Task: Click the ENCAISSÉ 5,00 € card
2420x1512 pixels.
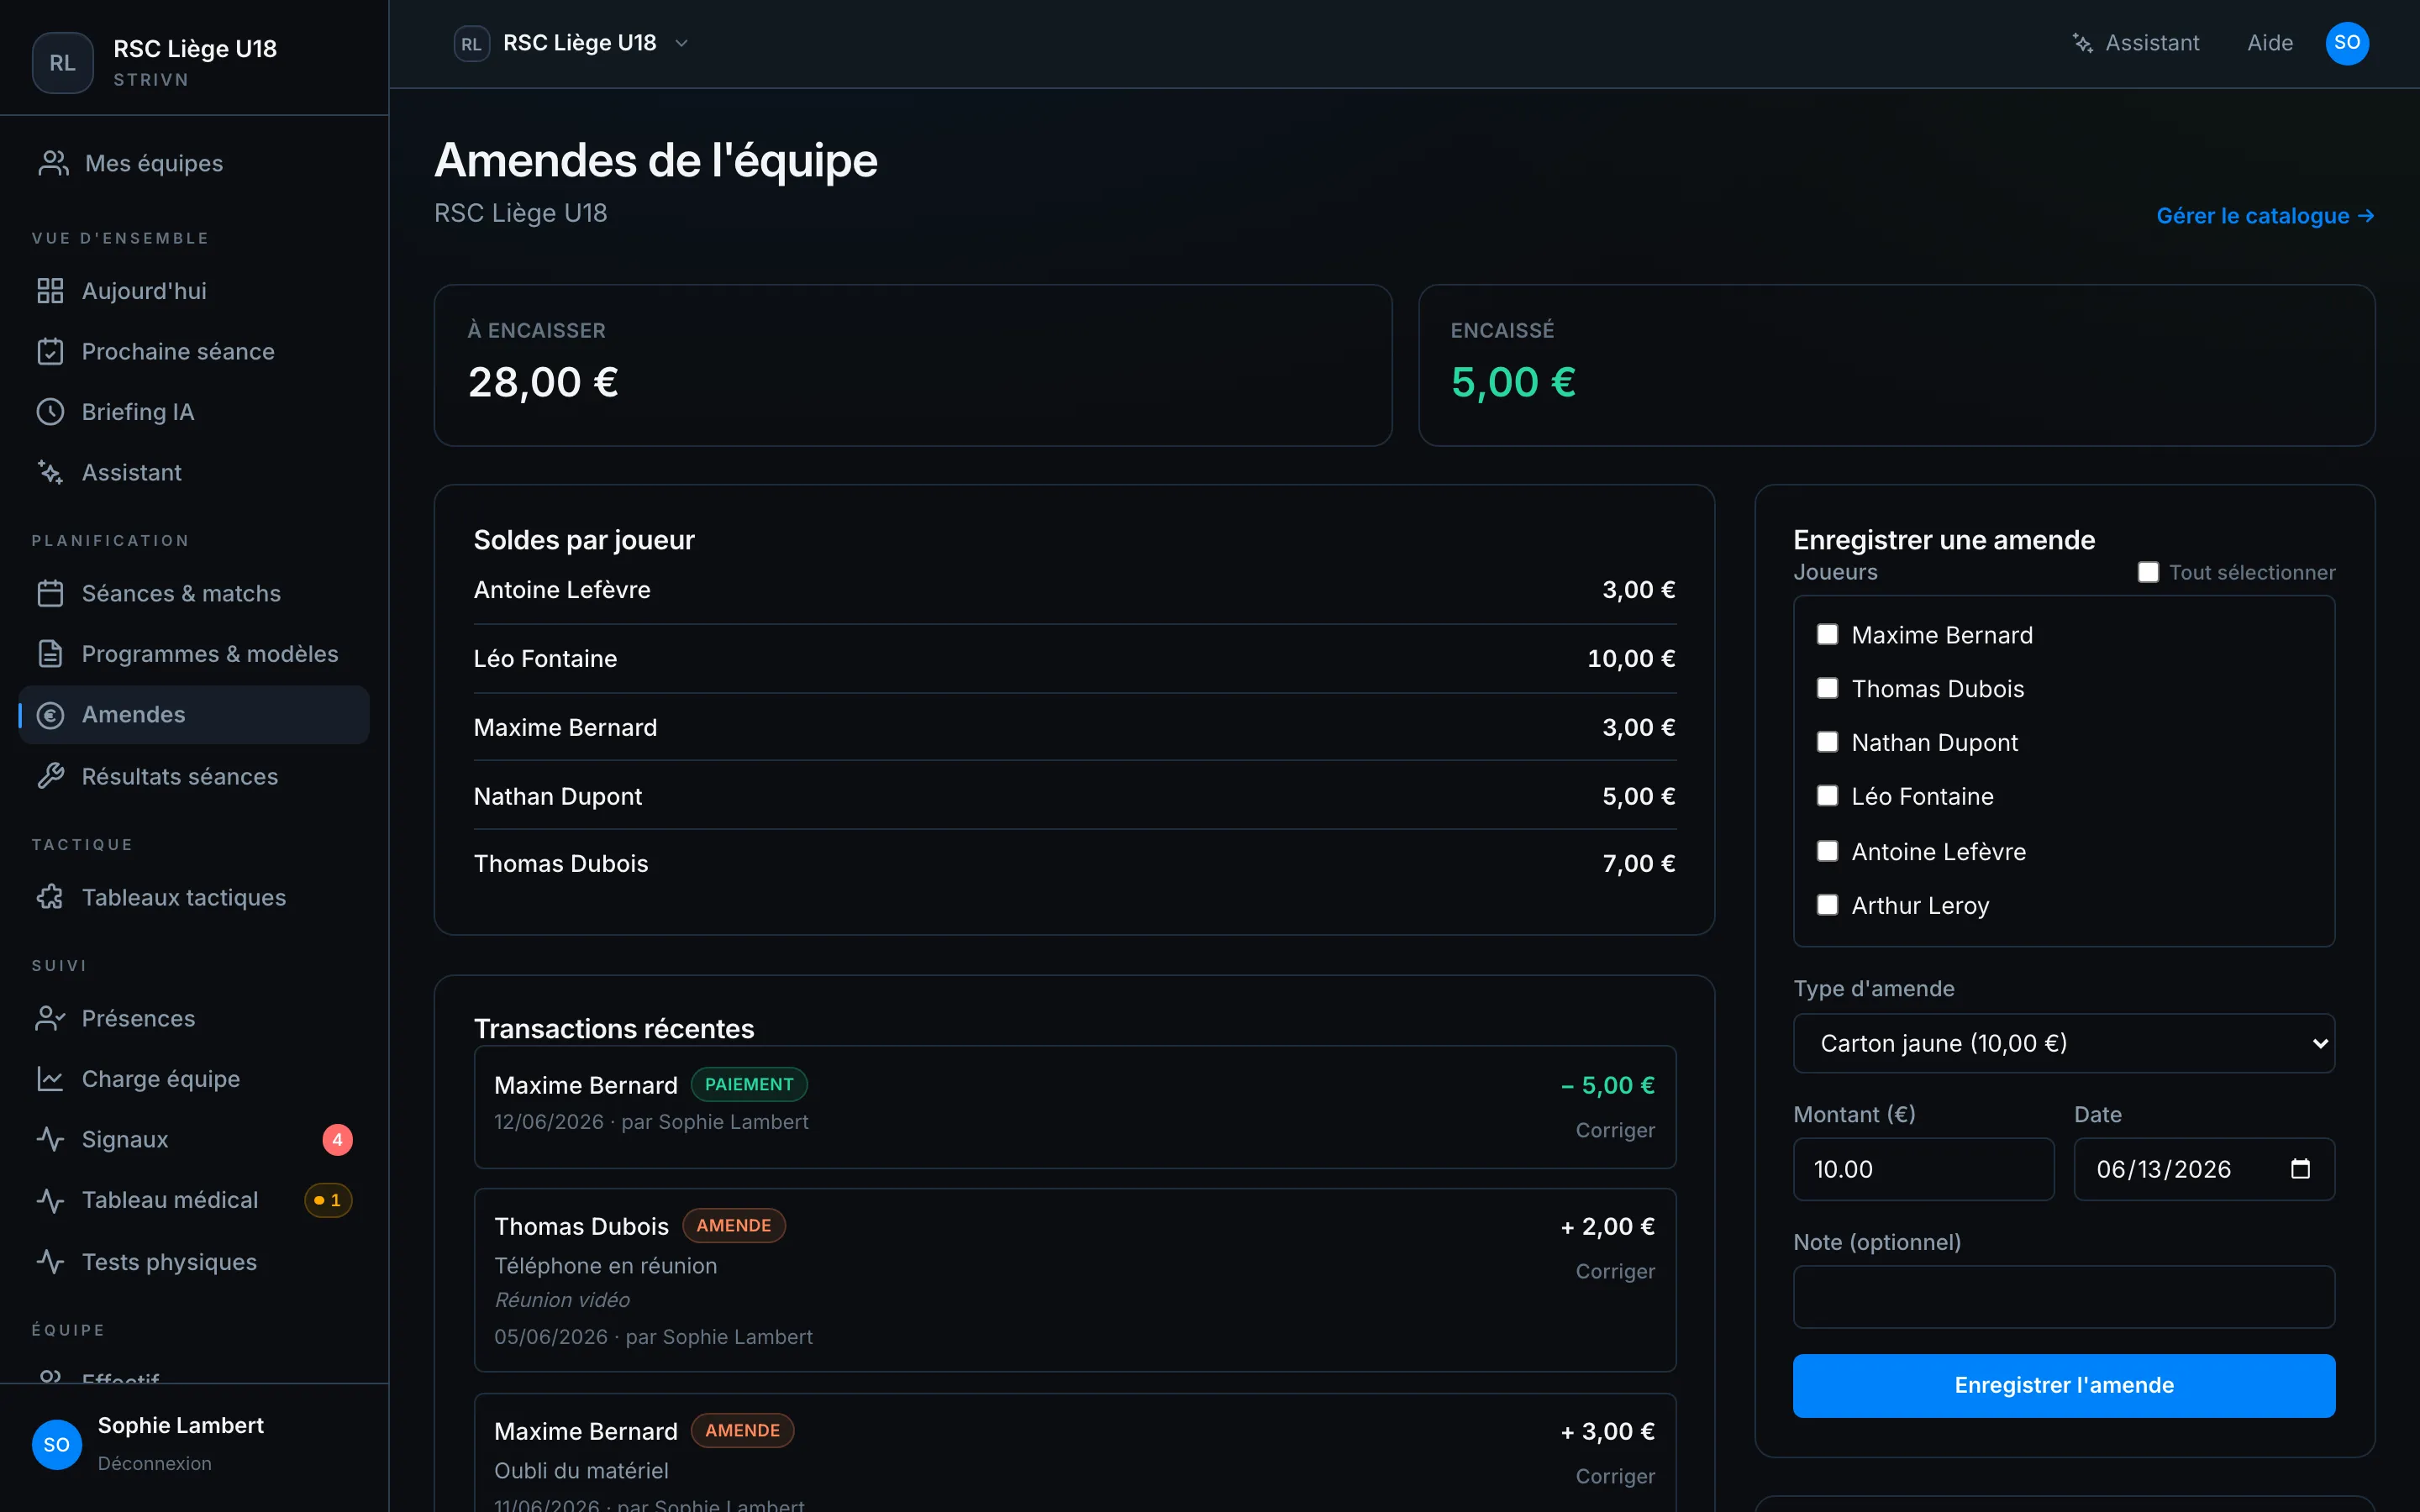Action: [x=1897, y=365]
